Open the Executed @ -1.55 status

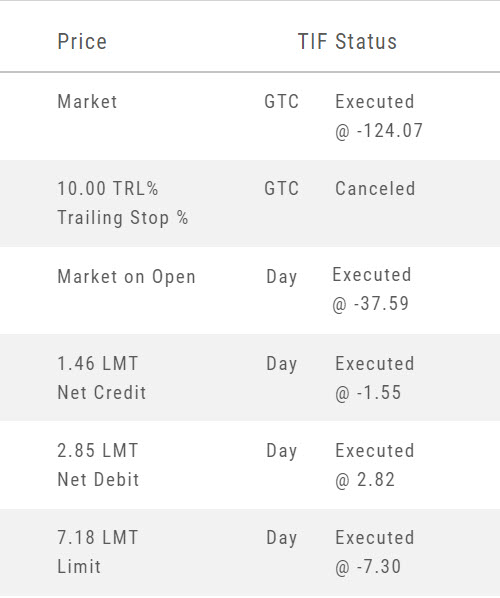click(x=375, y=378)
